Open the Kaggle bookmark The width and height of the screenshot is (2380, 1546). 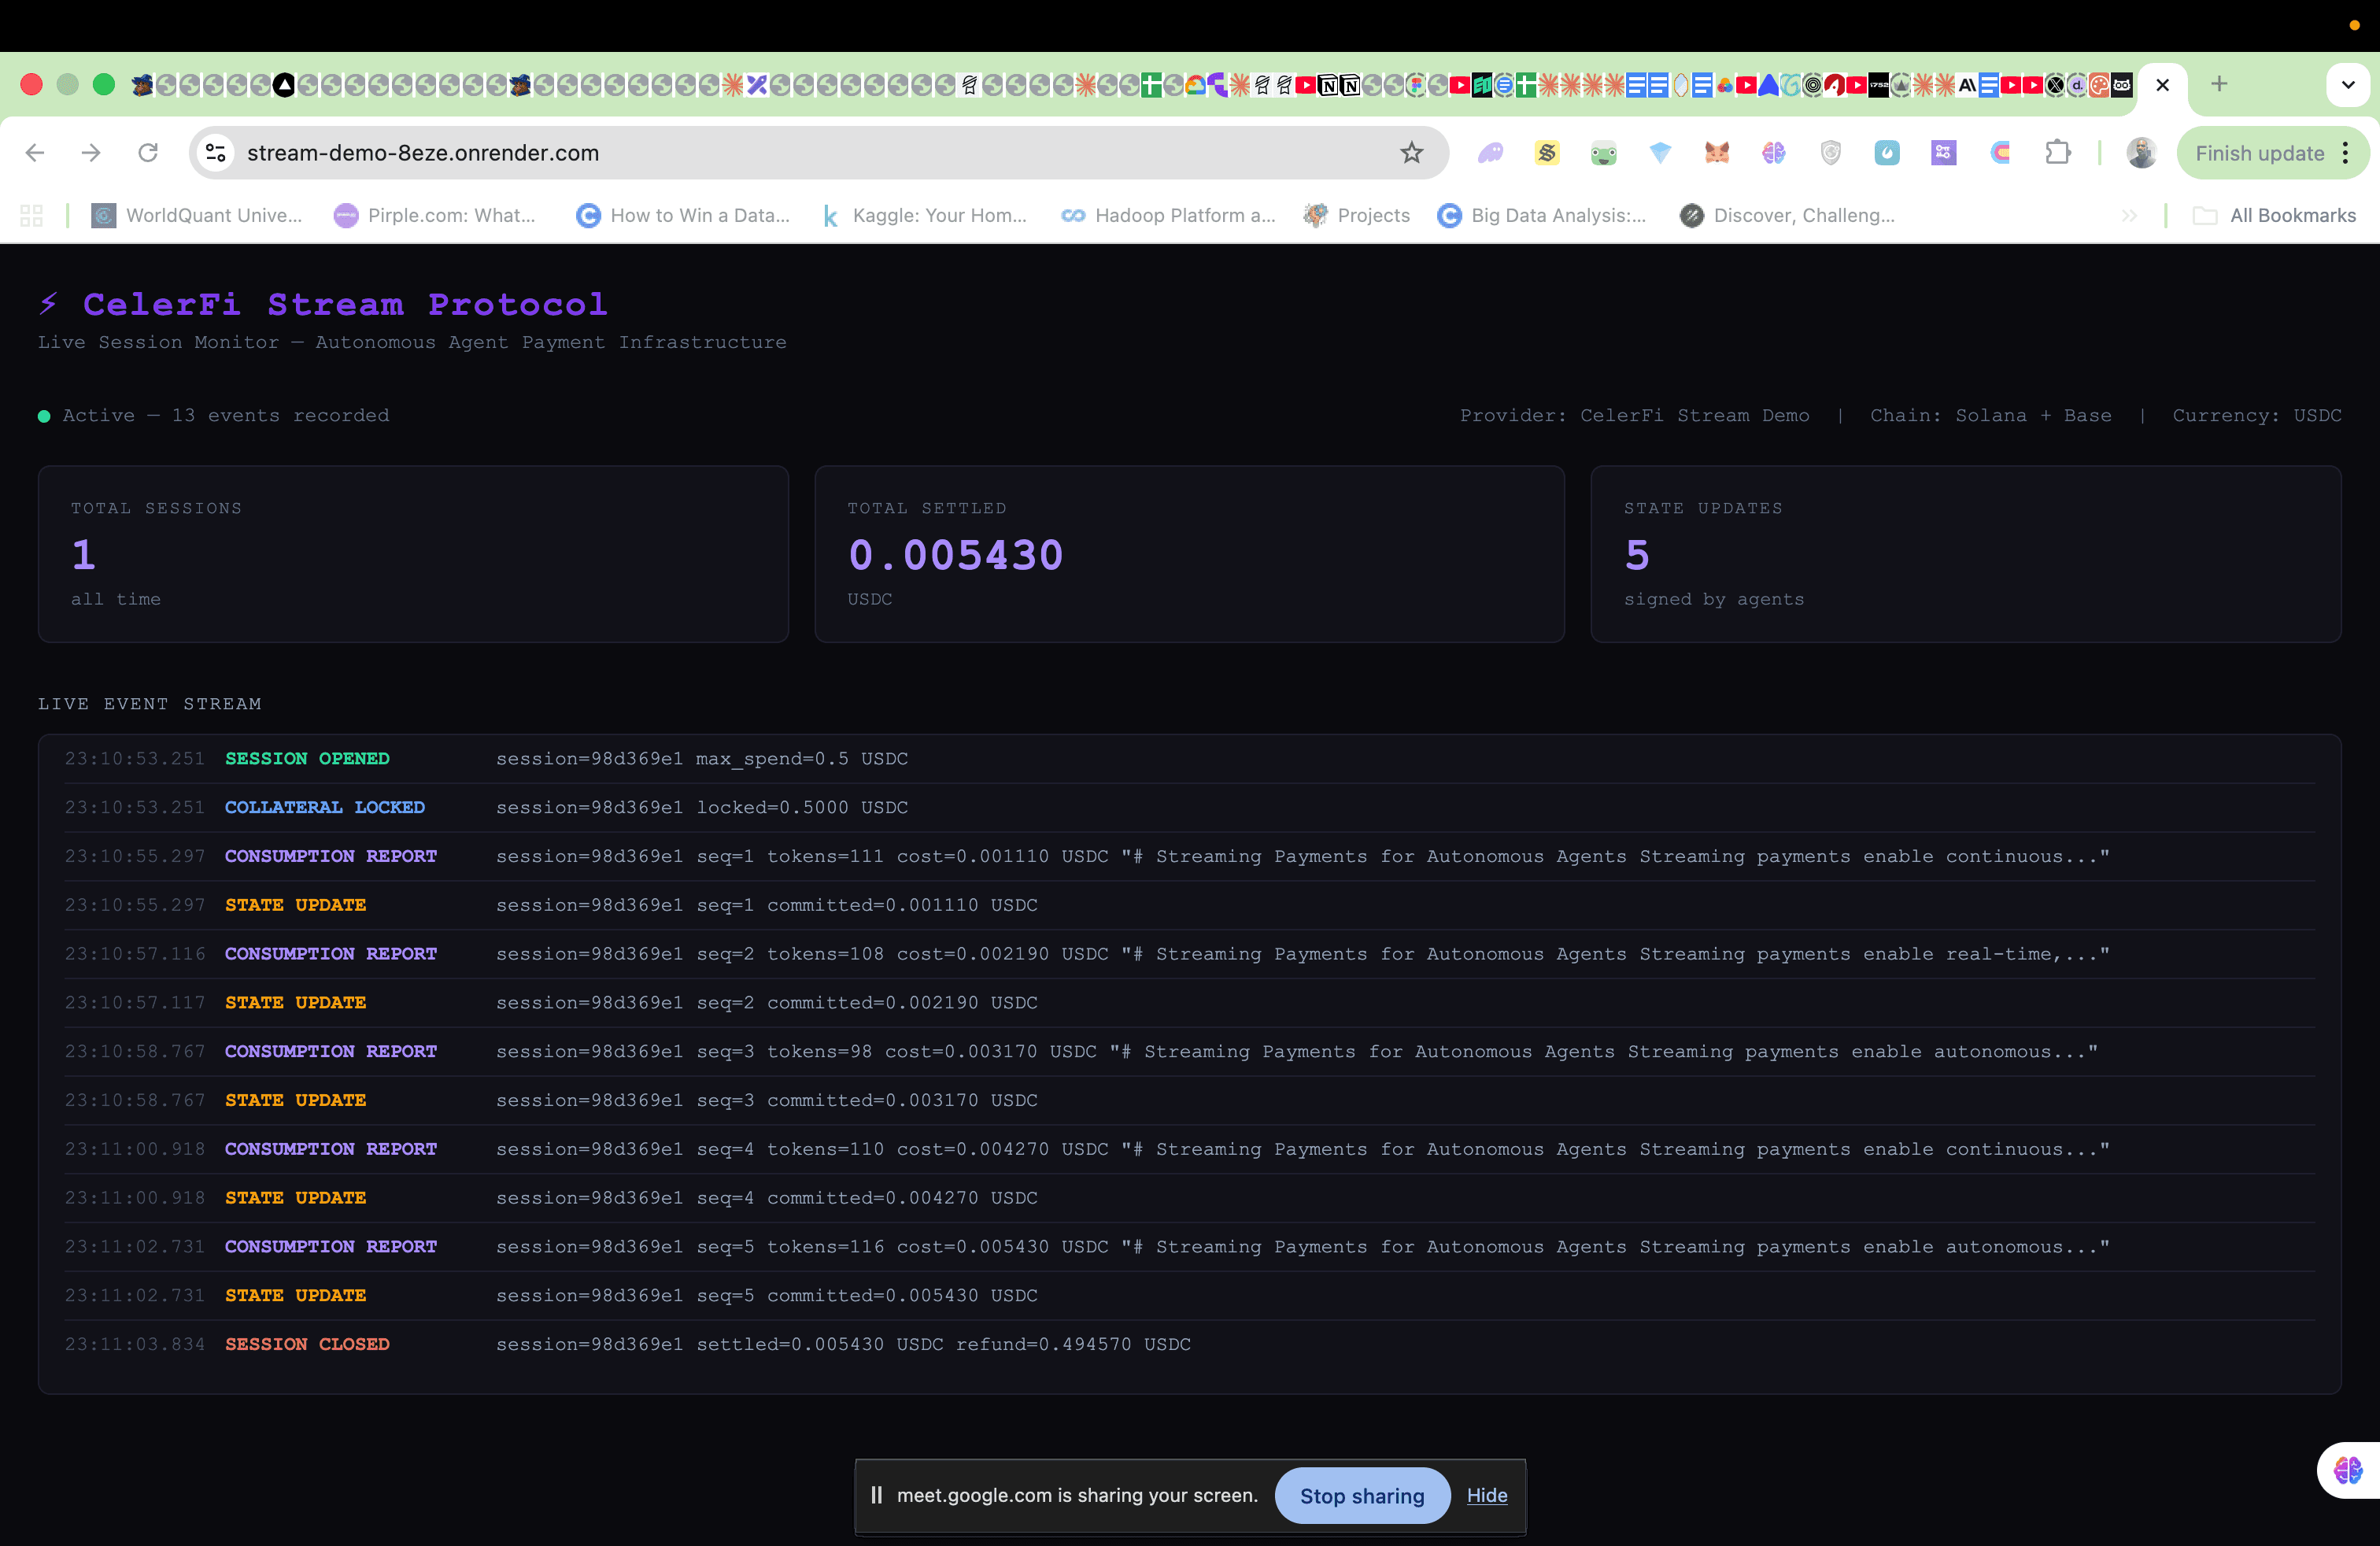pyautogui.click(x=924, y=215)
